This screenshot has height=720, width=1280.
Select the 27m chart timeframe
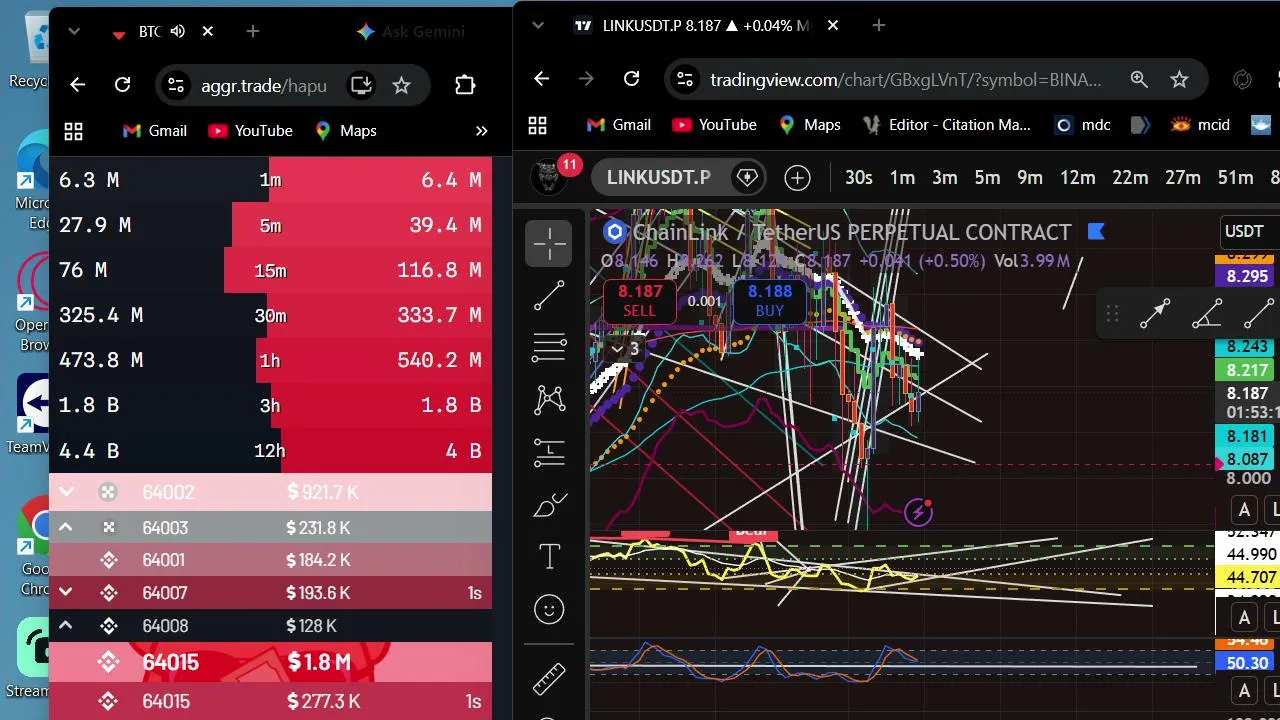pyautogui.click(x=1182, y=178)
